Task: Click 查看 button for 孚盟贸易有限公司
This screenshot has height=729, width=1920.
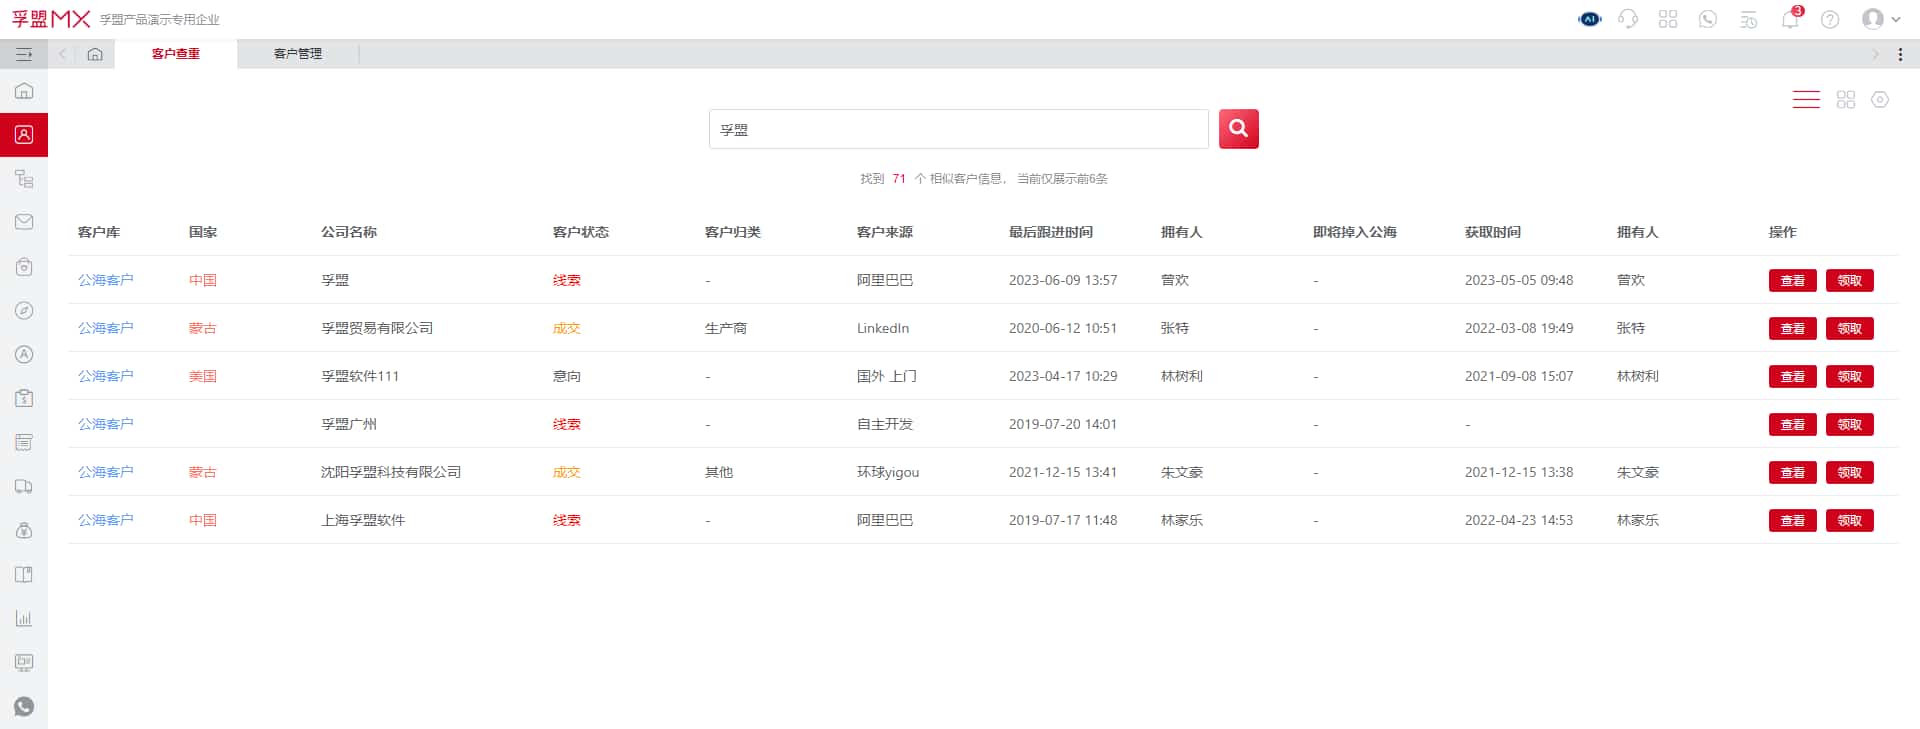Action: tap(1792, 328)
